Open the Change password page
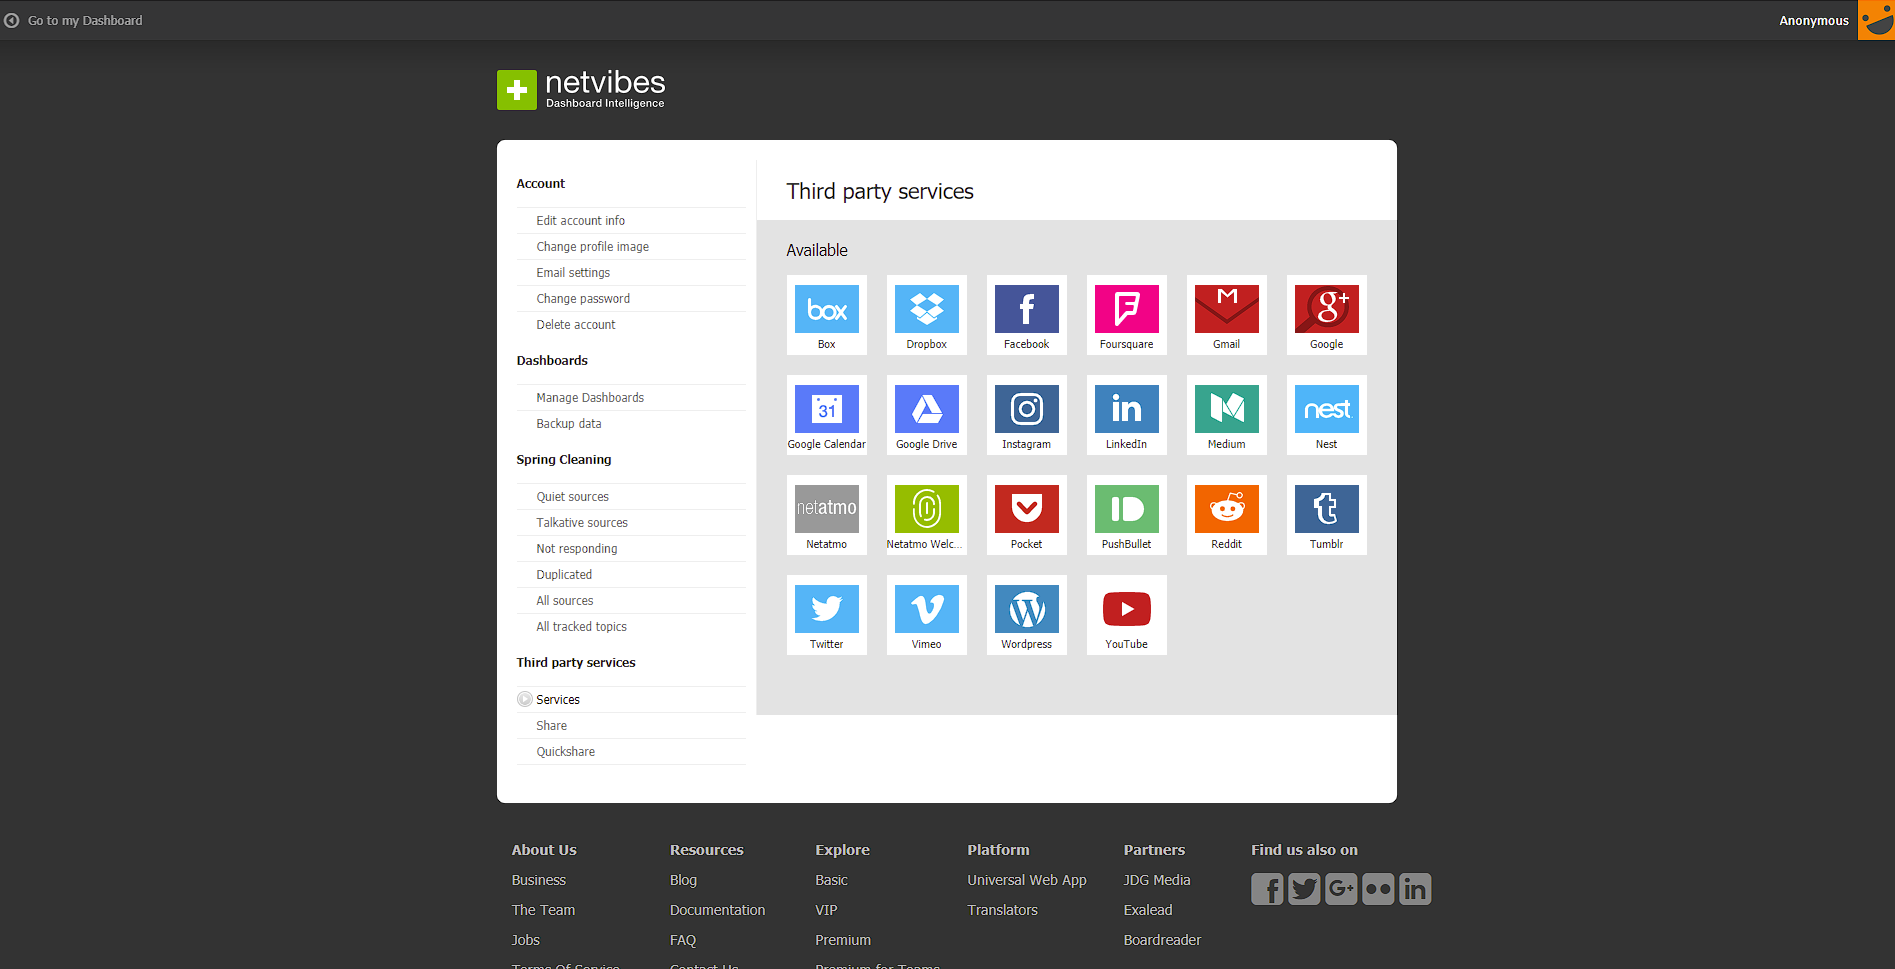Viewport: 1895px width, 969px height. tap(583, 299)
